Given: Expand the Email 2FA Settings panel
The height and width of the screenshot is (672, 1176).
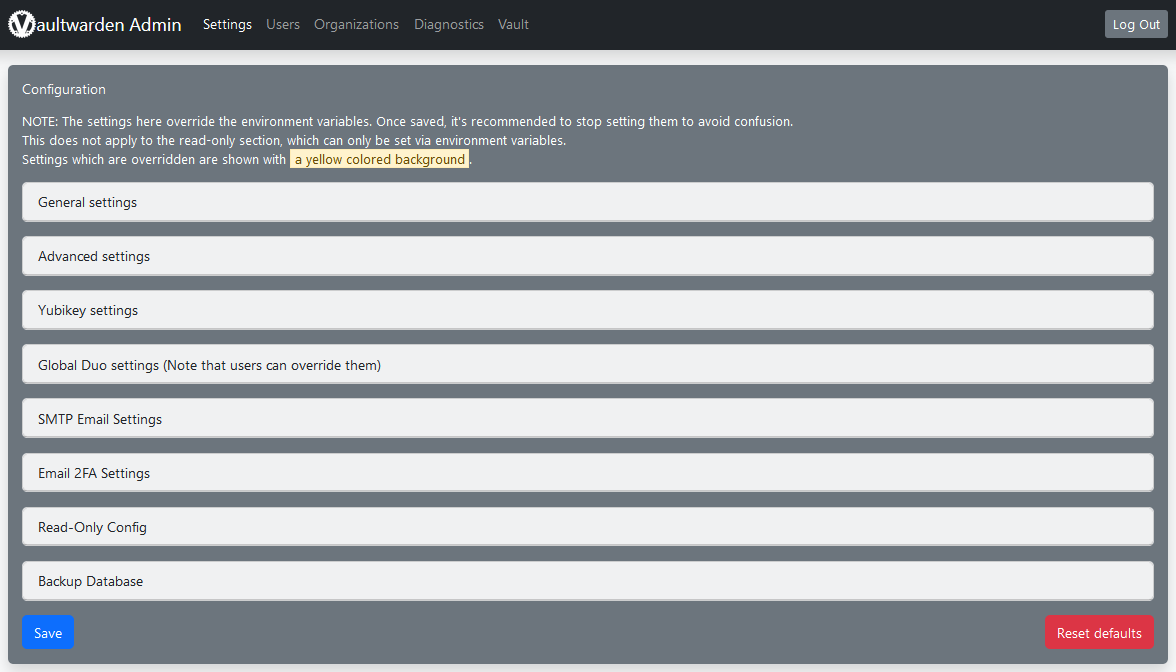Looking at the screenshot, I should (x=587, y=471).
